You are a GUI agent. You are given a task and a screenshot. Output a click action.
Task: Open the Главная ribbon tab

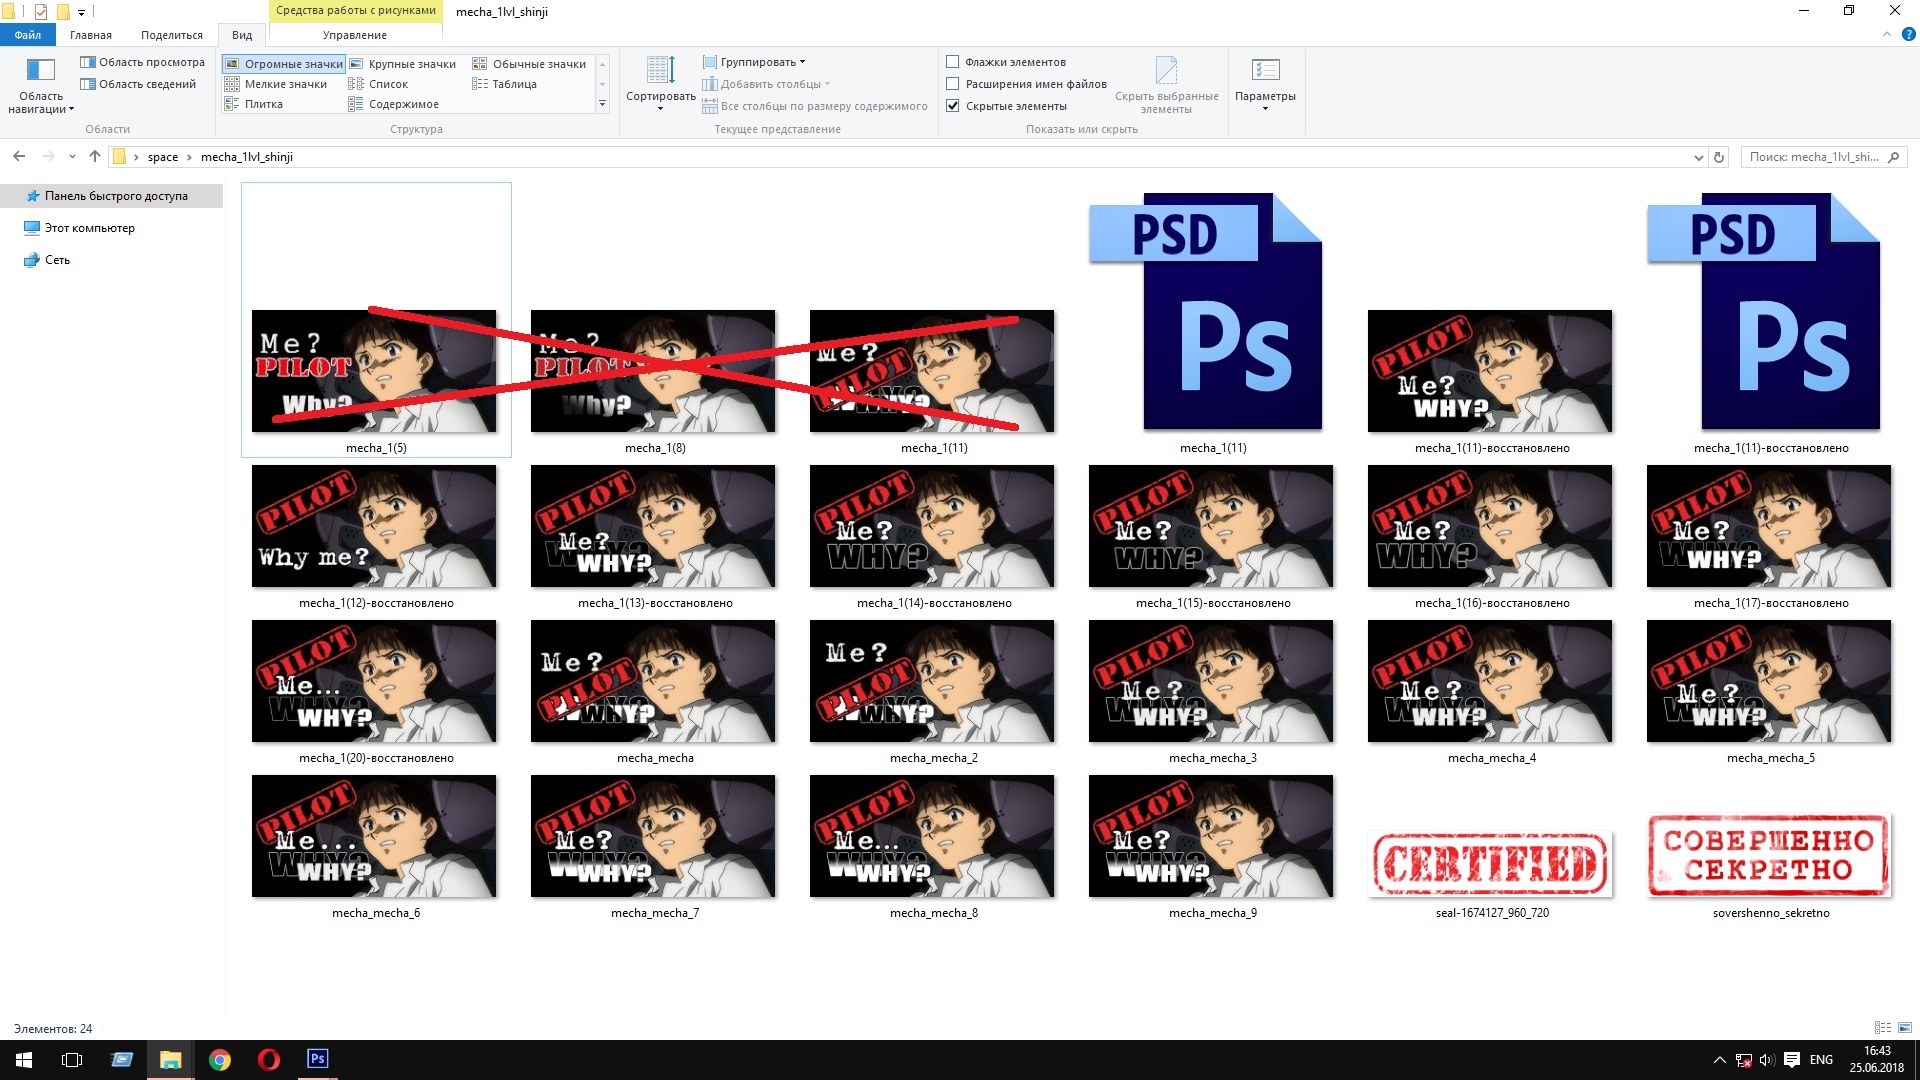(90, 35)
